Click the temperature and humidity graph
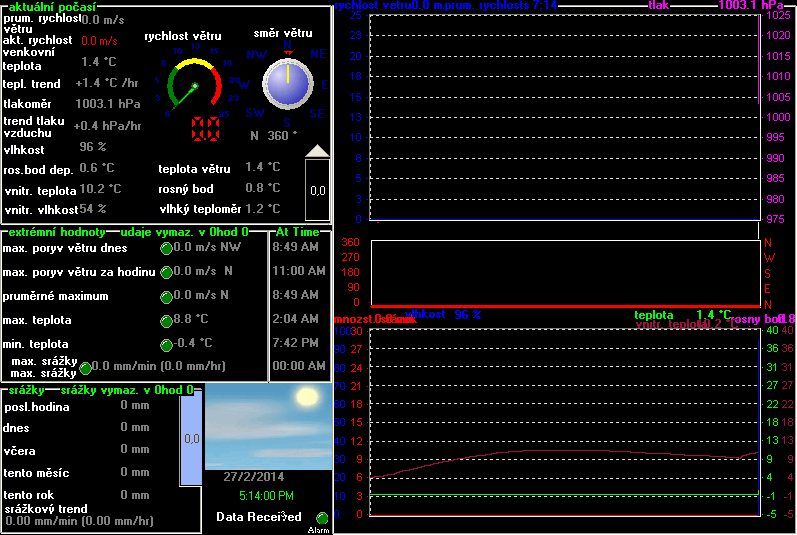Viewport: 797px width, 535px height. point(565,423)
